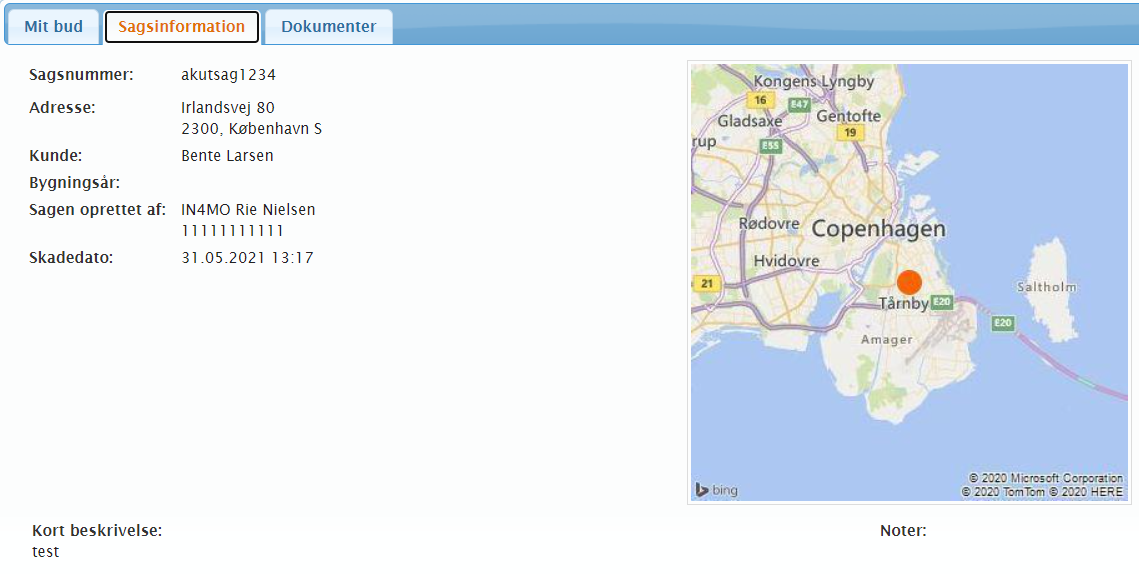This screenshot has width=1139, height=574.
Task: Click the Saltholm island label
Action: pyautogui.click(x=1046, y=287)
